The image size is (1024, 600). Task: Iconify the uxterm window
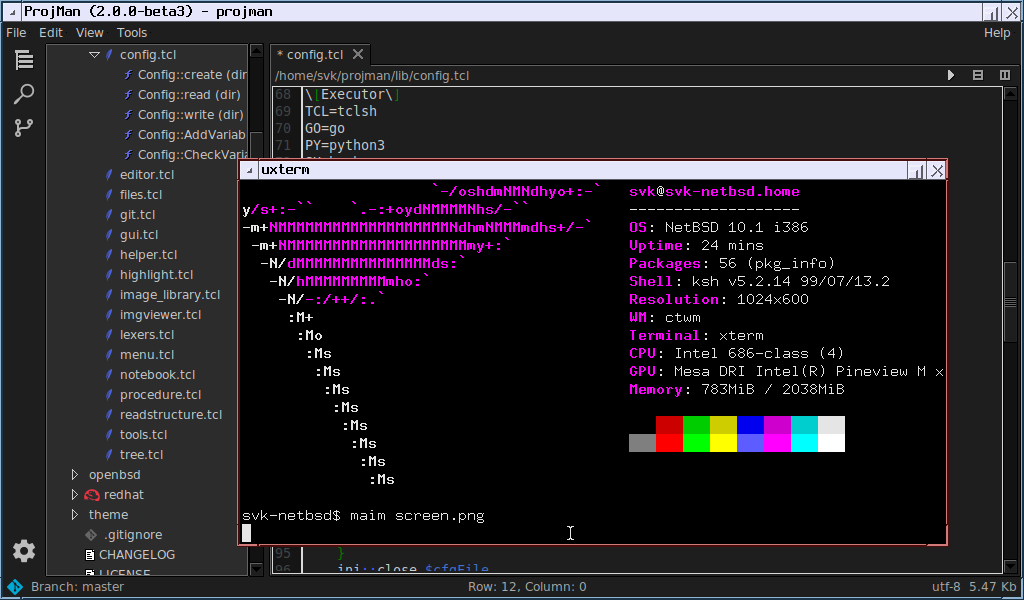pyautogui.click(x=917, y=170)
